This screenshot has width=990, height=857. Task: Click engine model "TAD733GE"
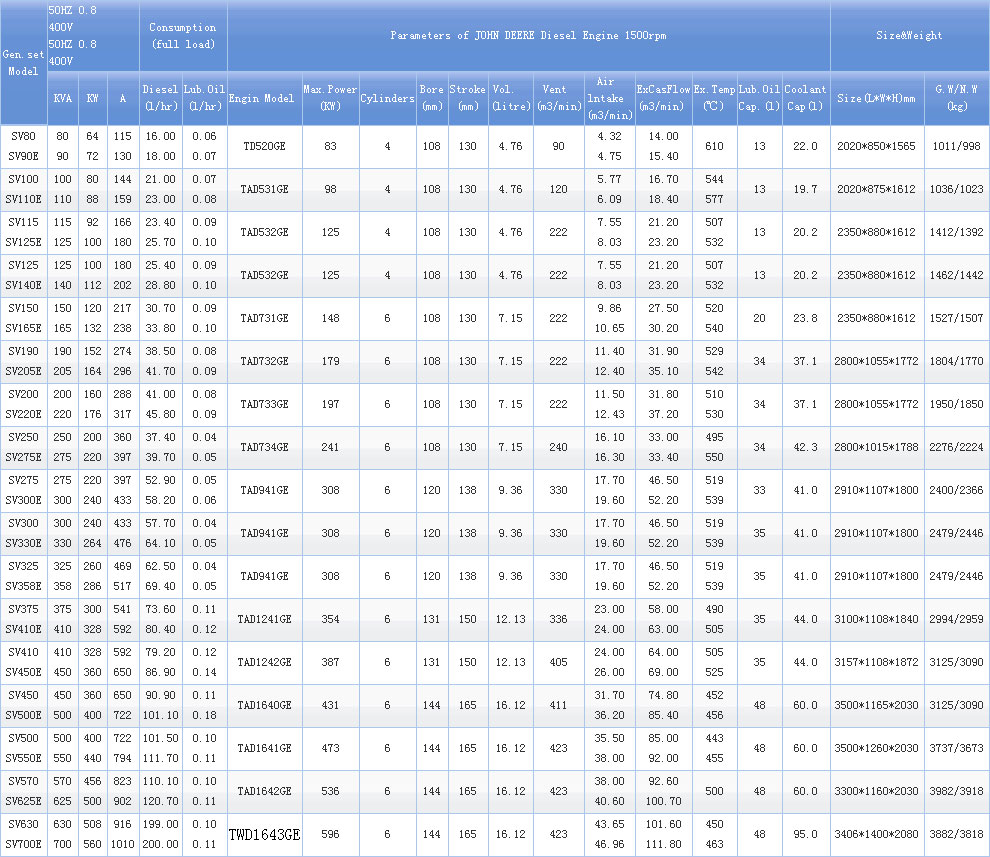click(265, 404)
